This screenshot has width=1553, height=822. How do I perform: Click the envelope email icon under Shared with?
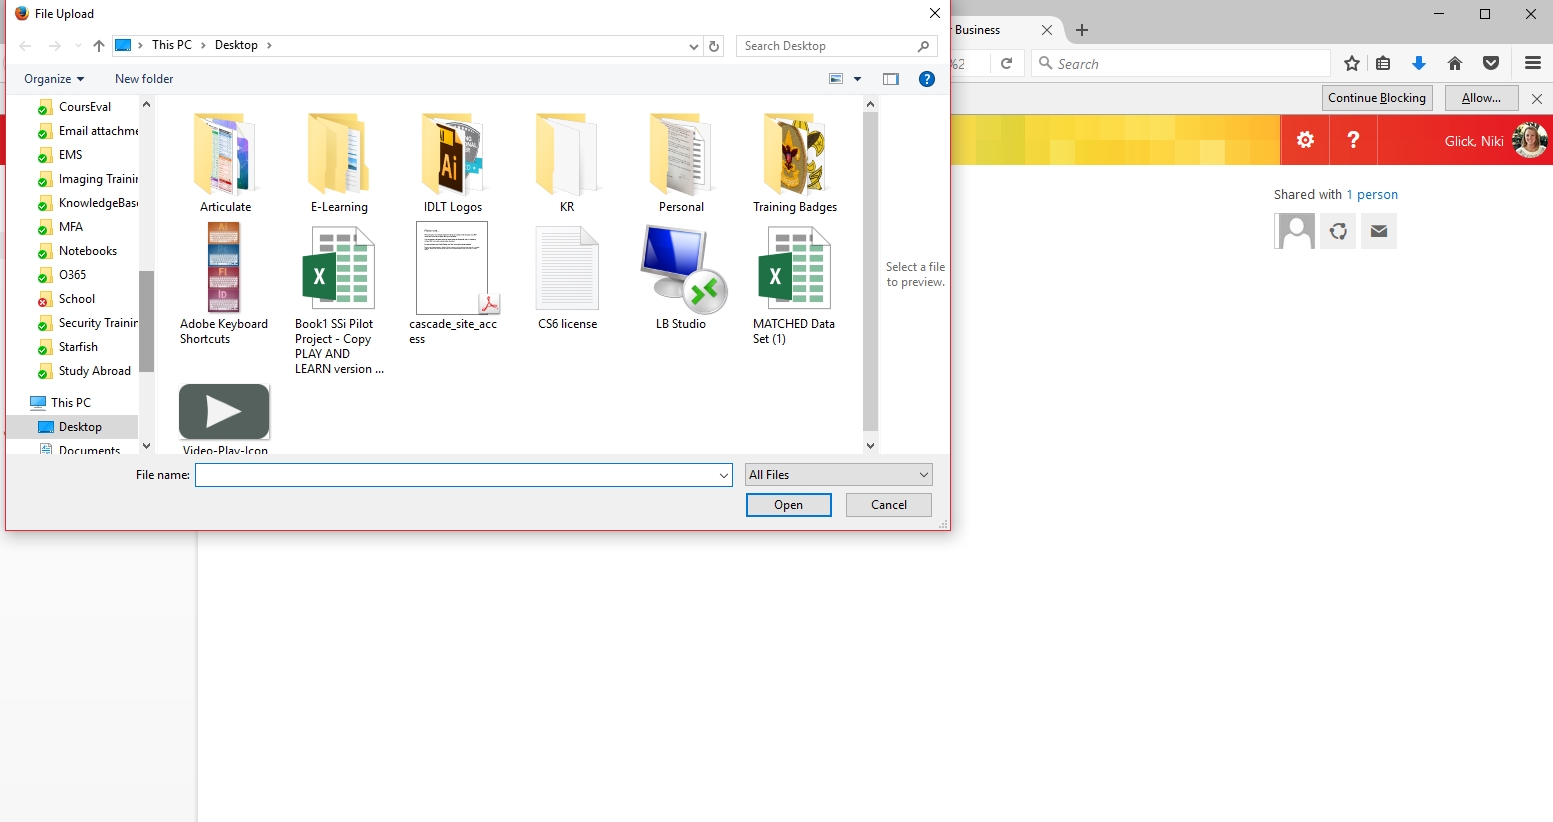pos(1379,231)
